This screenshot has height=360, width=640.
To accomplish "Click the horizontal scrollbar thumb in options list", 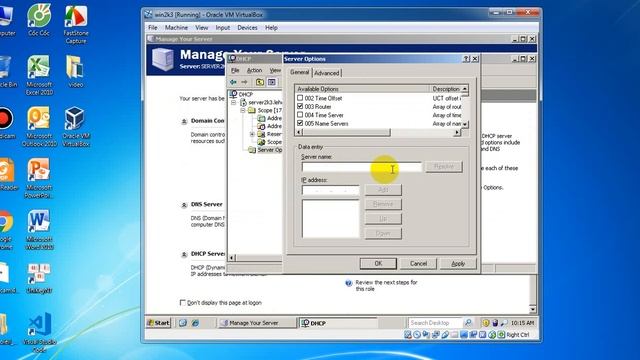I will click(x=346, y=132).
